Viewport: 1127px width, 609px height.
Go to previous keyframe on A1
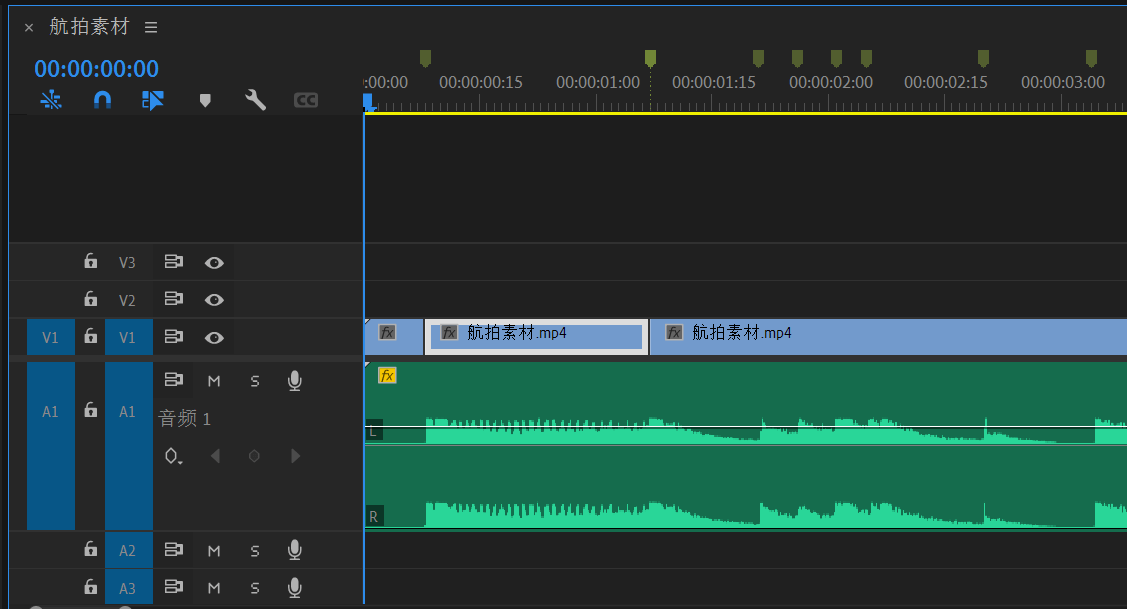(x=215, y=456)
